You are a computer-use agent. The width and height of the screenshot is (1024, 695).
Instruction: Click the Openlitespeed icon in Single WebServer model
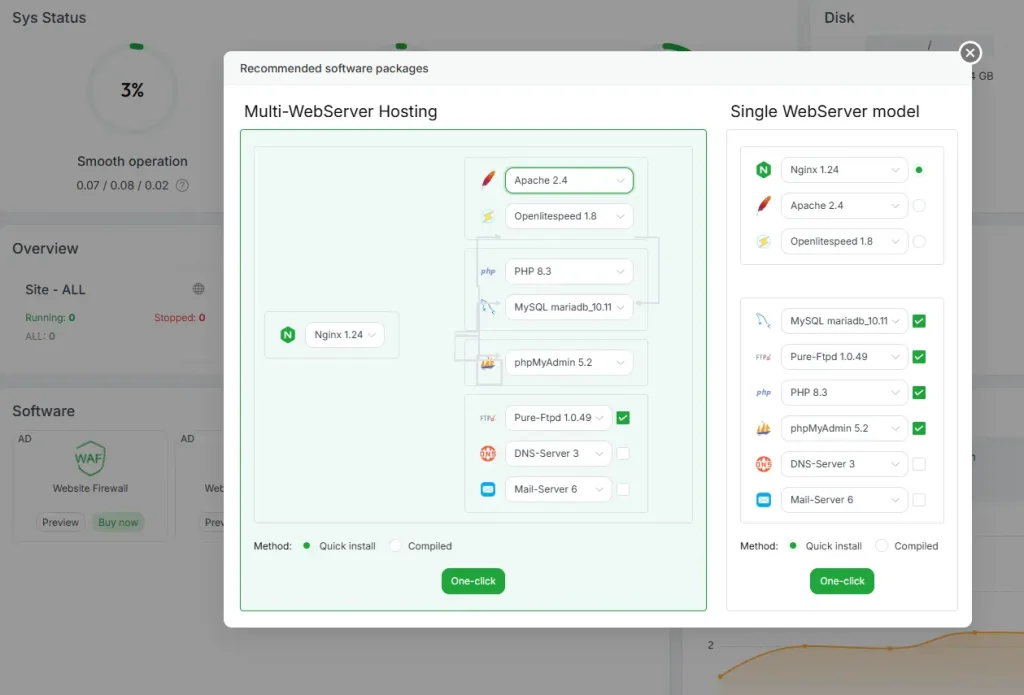point(763,242)
